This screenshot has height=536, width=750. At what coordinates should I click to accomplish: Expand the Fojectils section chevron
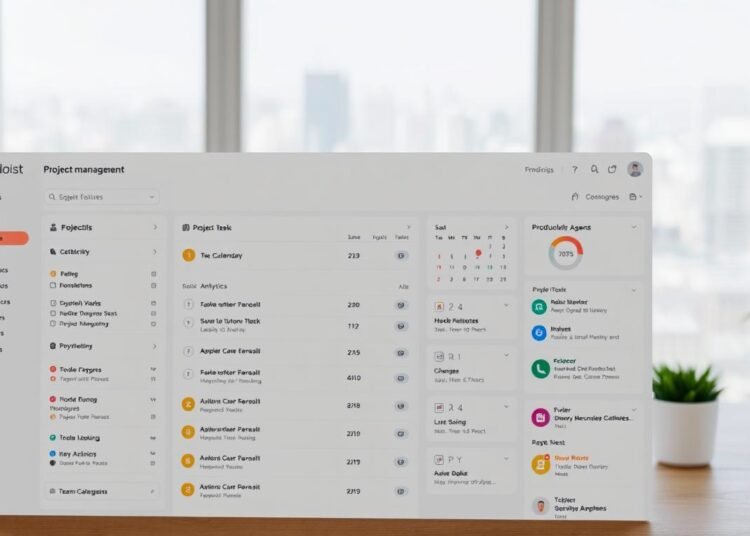155,227
